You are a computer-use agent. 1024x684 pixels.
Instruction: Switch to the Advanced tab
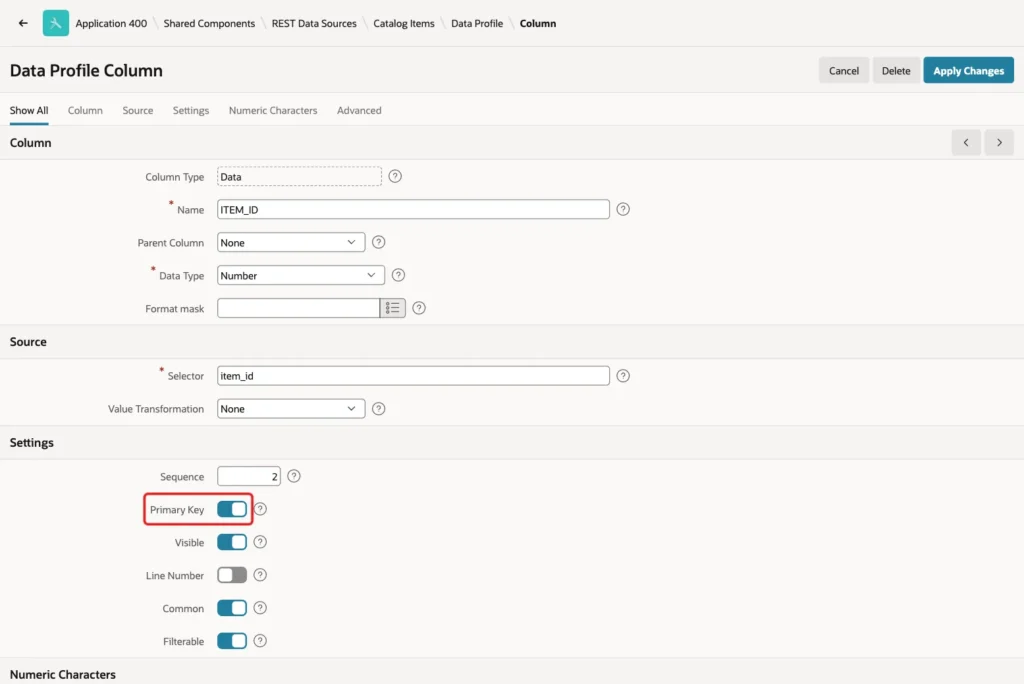359,110
